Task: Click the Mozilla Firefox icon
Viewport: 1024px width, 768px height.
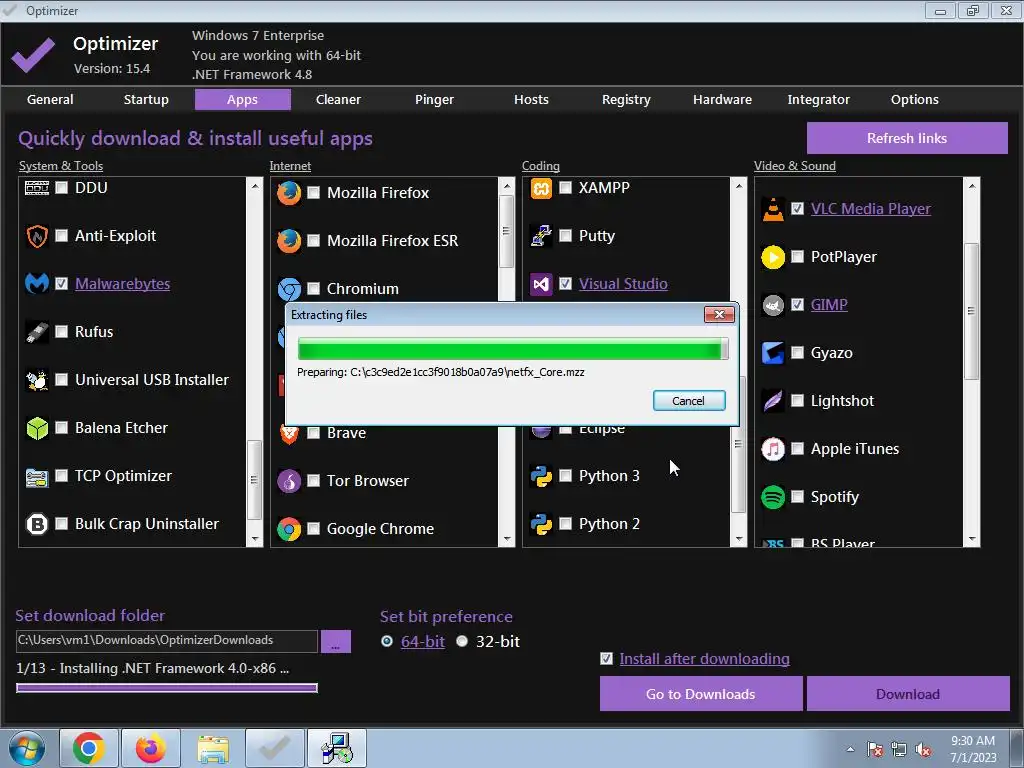Action: (x=289, y=193)
